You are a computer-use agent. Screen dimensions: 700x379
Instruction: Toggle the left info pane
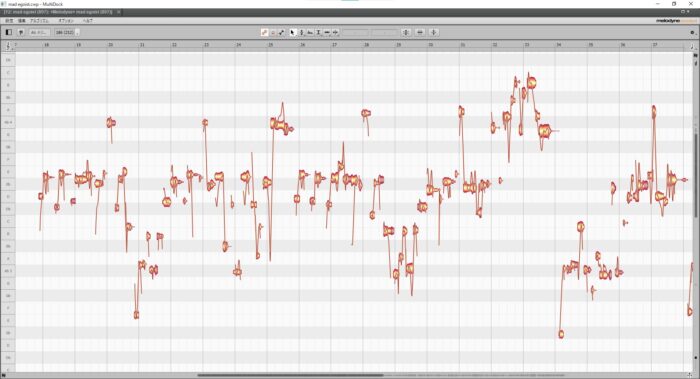pyautogui.click(x=8, y=33)
